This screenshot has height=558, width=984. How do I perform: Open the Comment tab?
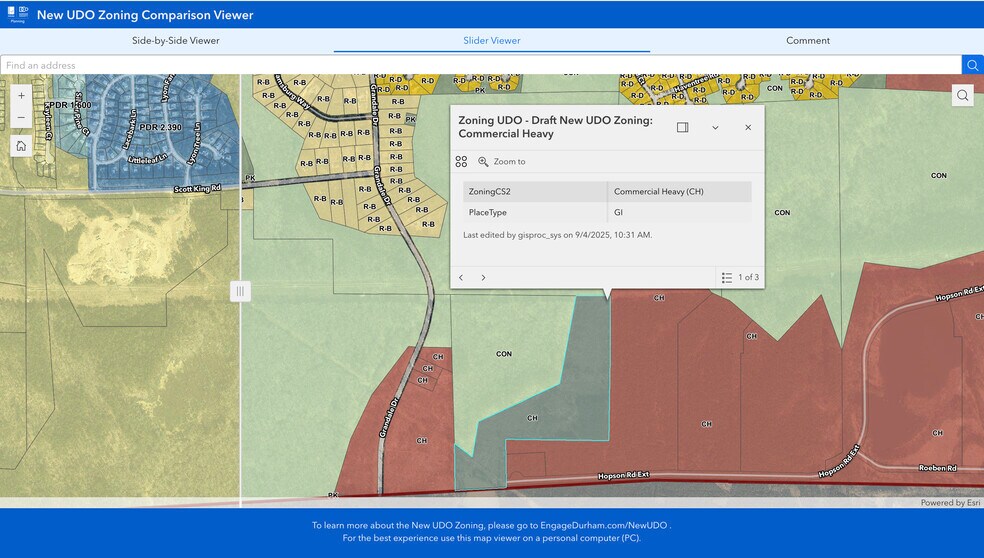pos(808,41)
